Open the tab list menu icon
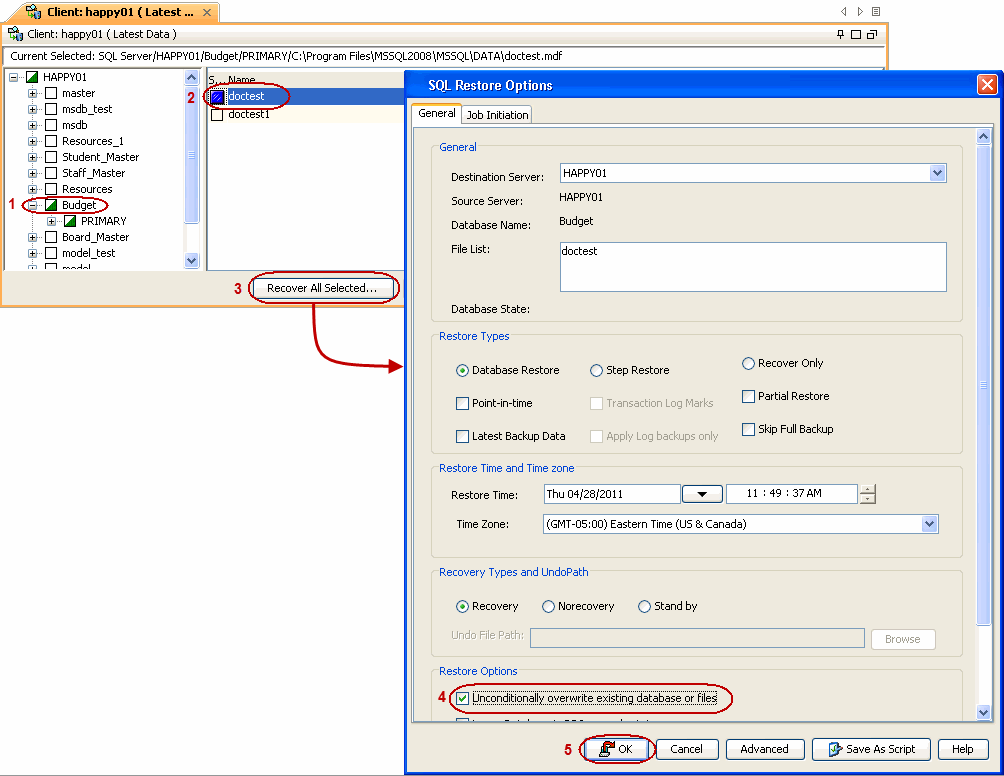The width and height of the screenshot is (1004, 776). point(876,12)
